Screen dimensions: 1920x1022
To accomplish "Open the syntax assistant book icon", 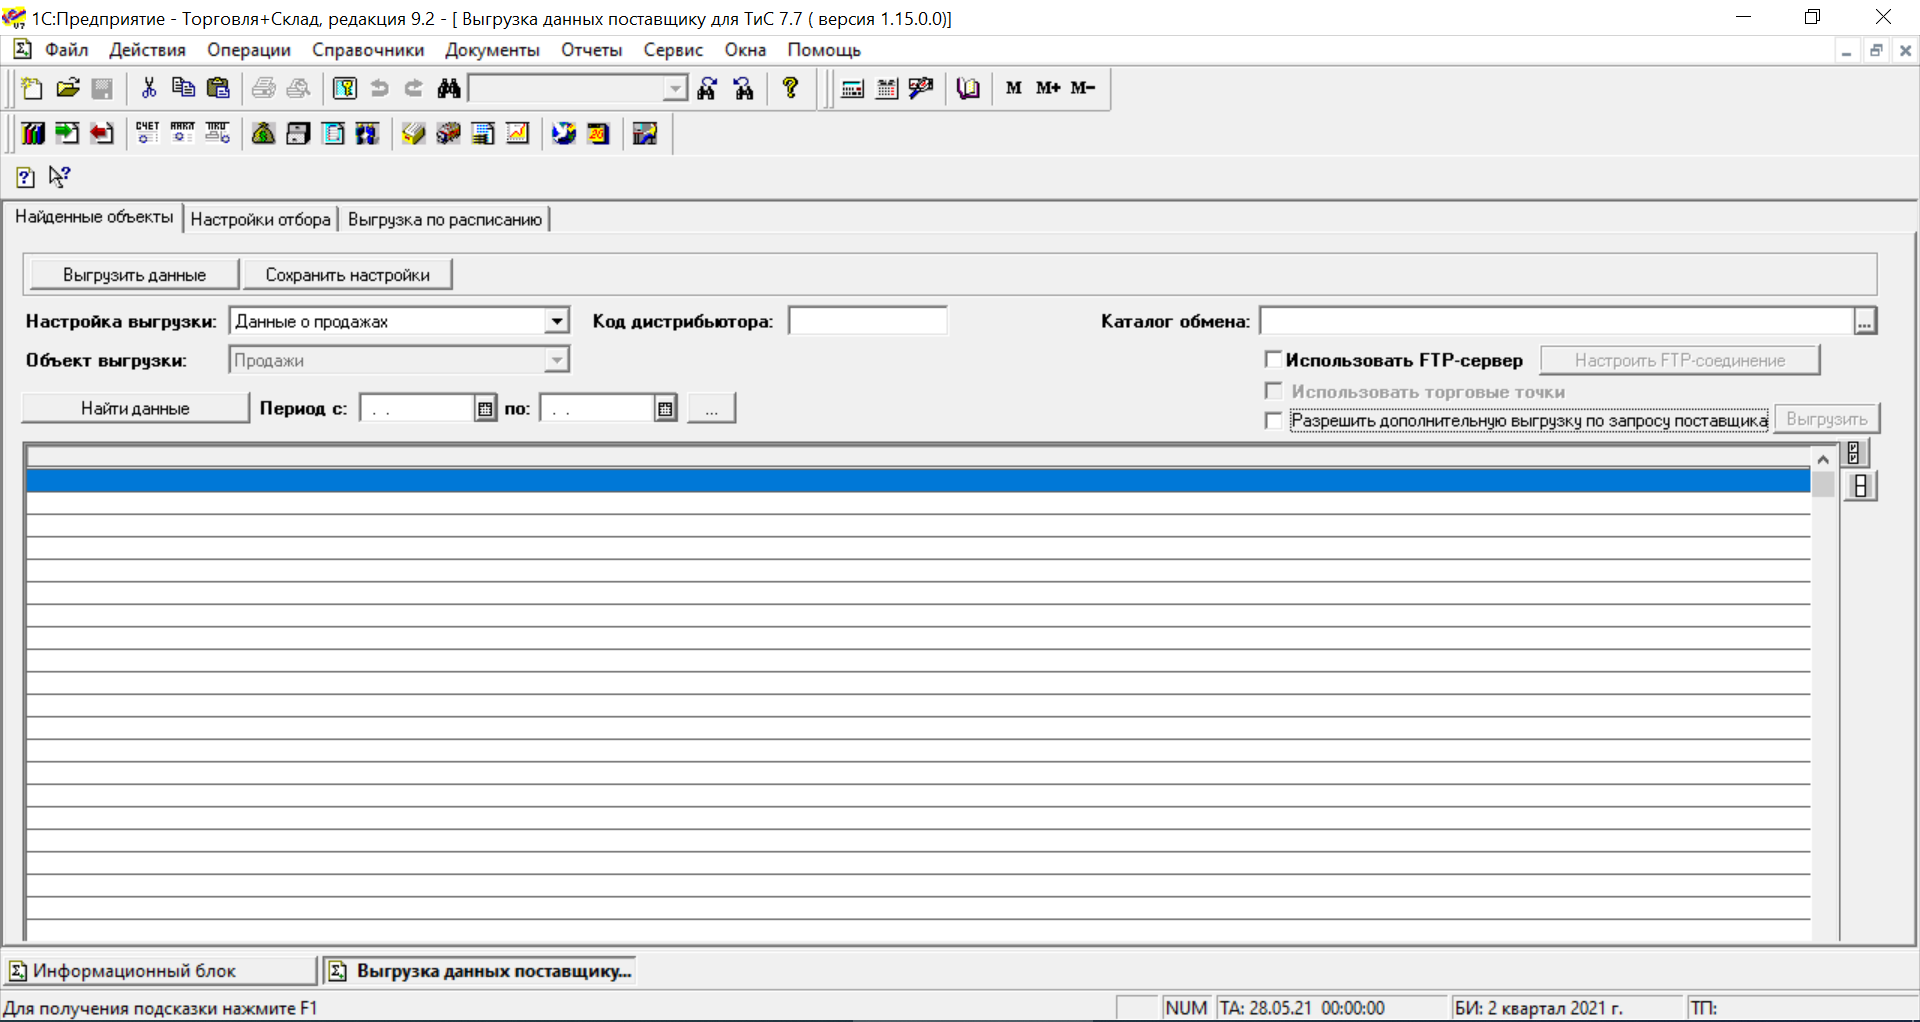I will click(x=968, y=88).
